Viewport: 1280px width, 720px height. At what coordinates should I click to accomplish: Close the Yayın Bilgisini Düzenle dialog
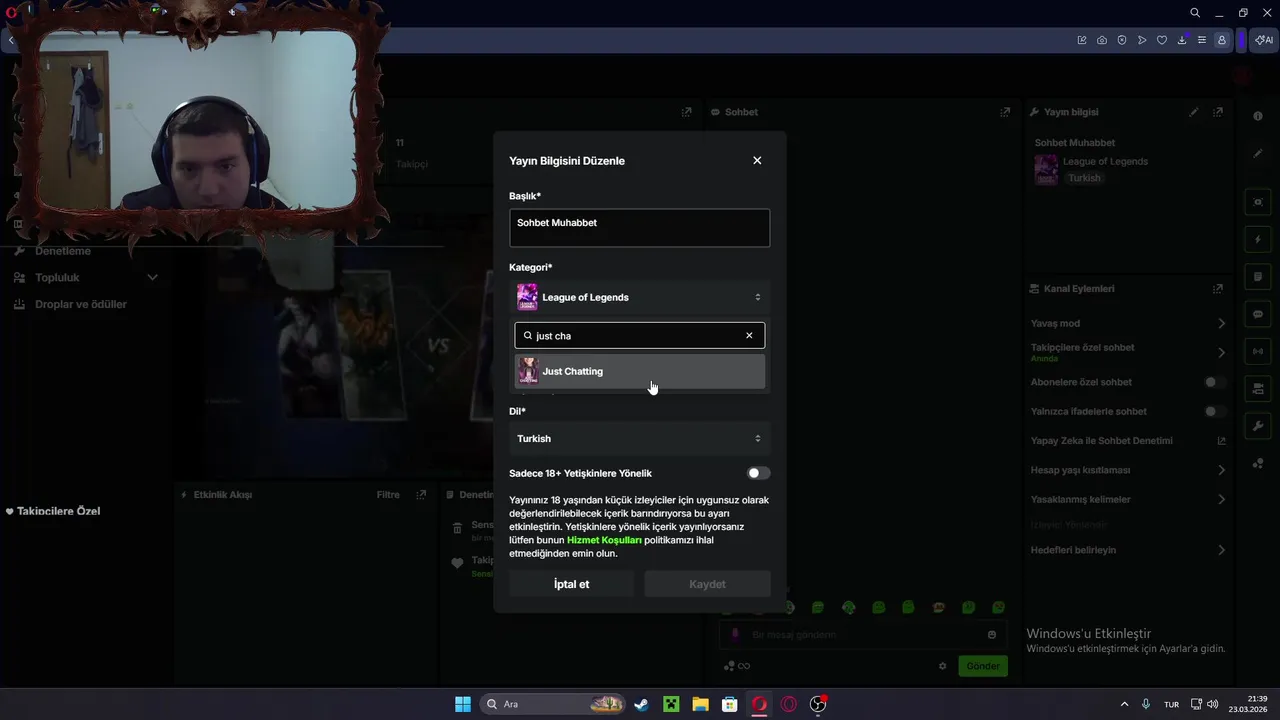pyautogui.click(x=757, y=161)
